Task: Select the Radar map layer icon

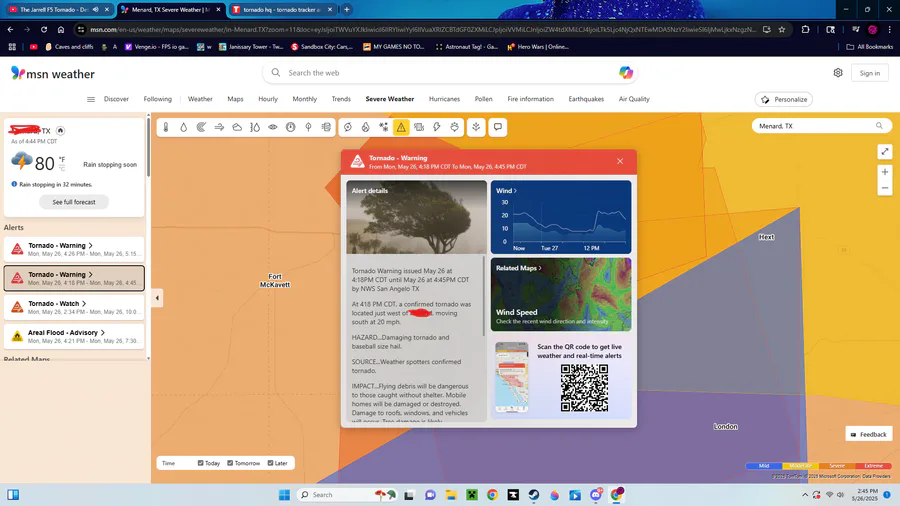Action: pos(201,127)
